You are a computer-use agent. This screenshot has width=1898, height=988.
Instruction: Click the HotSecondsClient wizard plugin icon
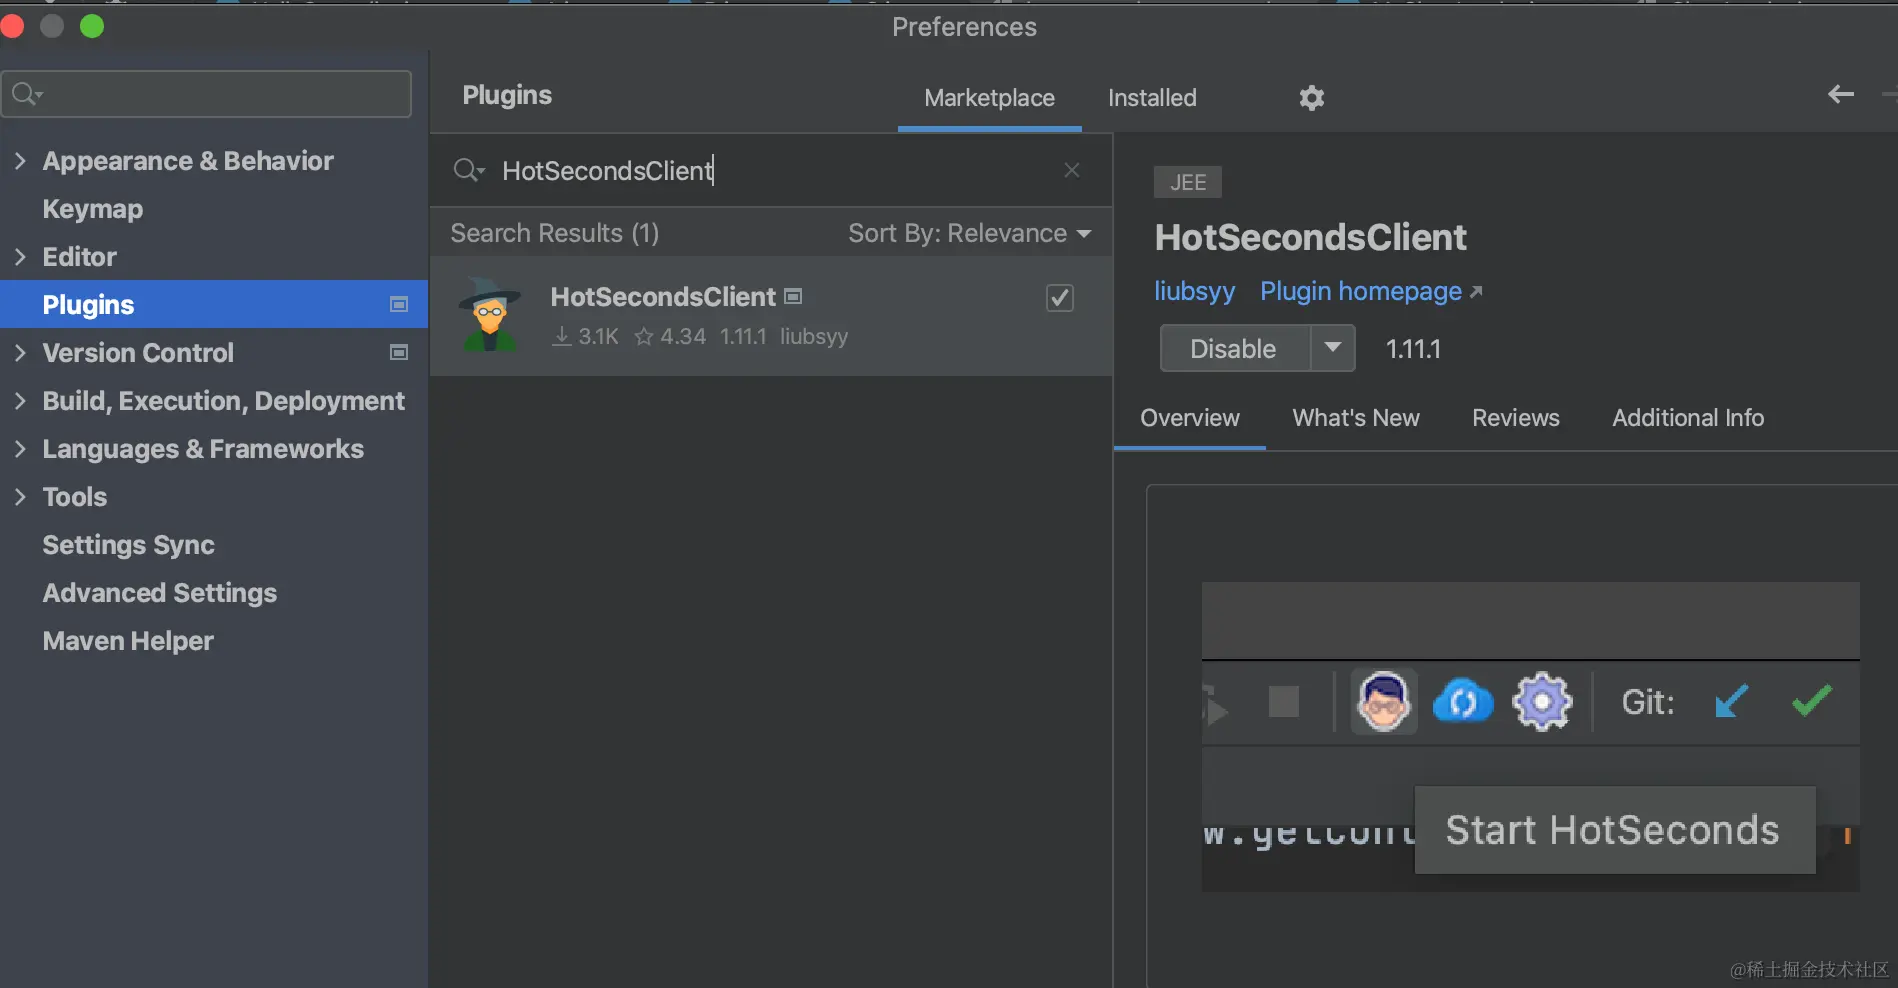[490, 315]
